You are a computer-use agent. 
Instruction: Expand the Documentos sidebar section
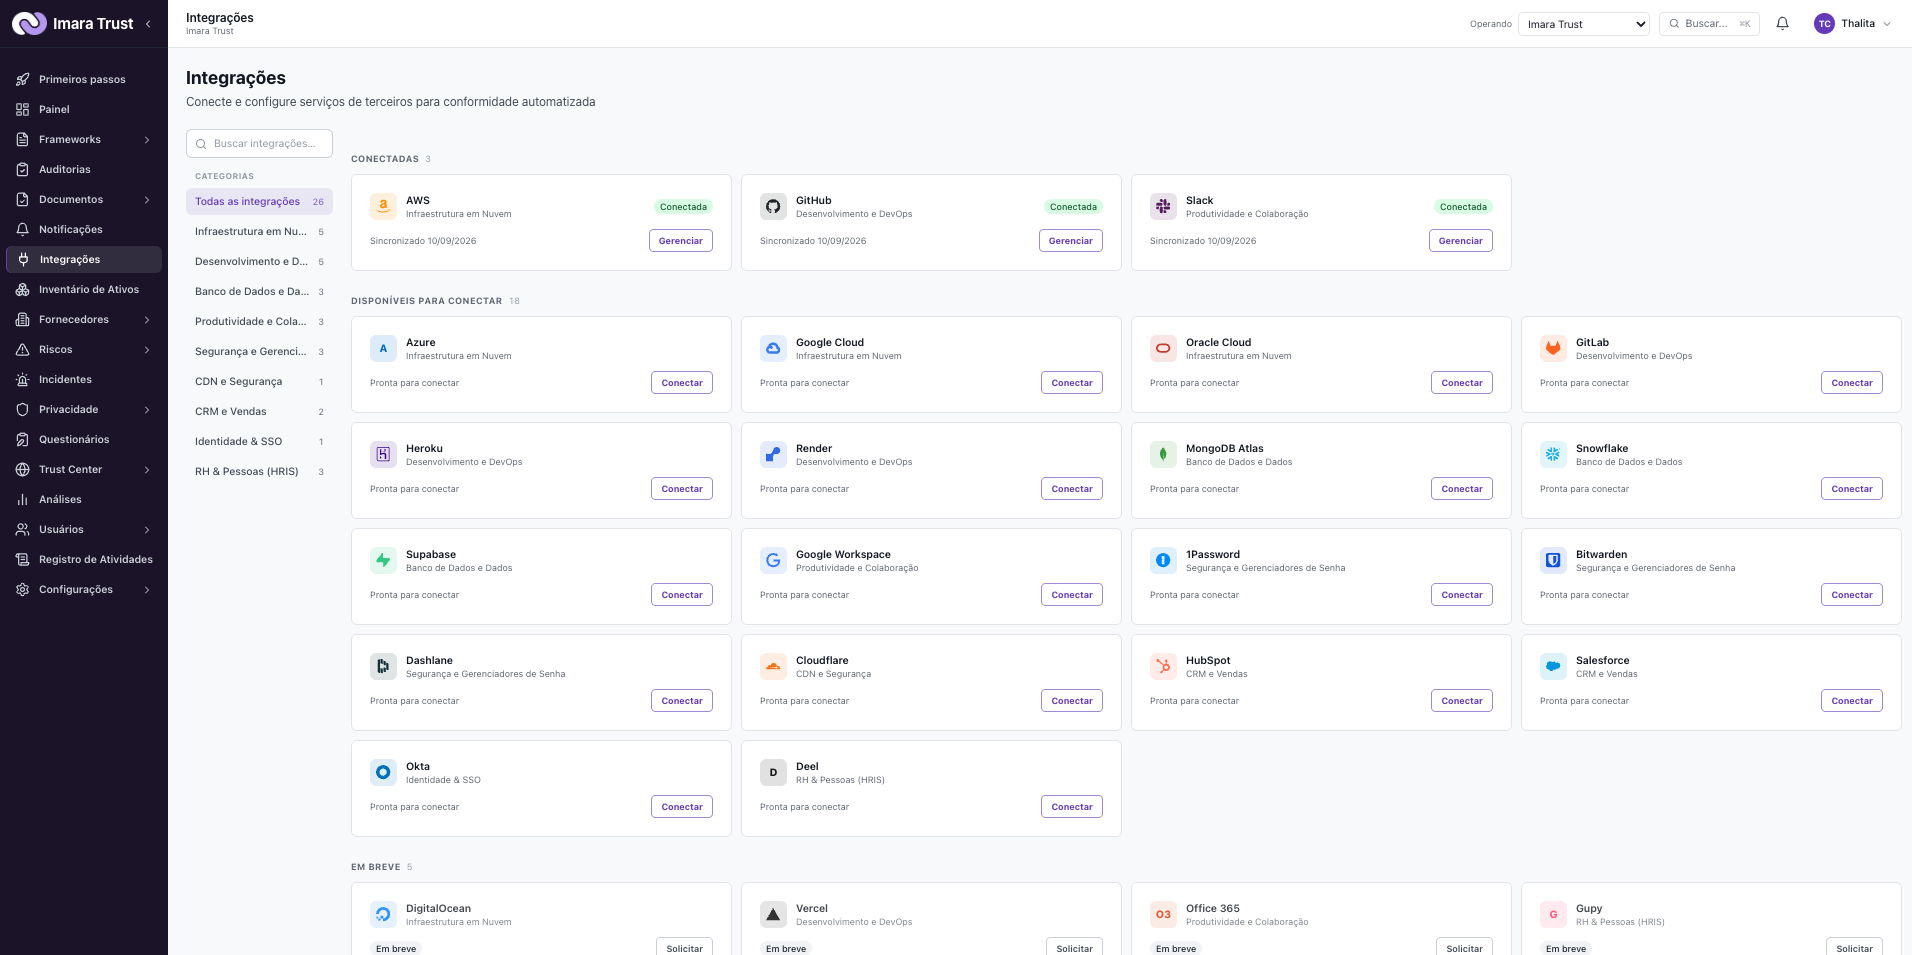[84, 200]
